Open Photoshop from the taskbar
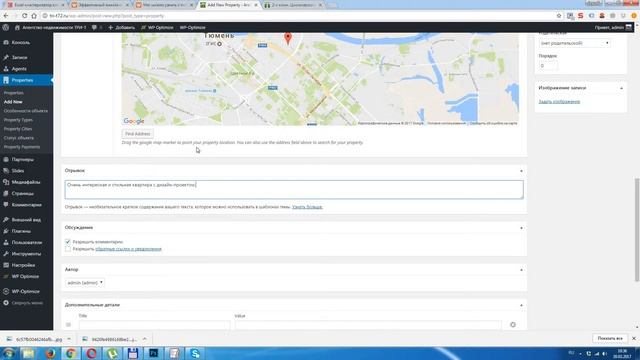 153,353
